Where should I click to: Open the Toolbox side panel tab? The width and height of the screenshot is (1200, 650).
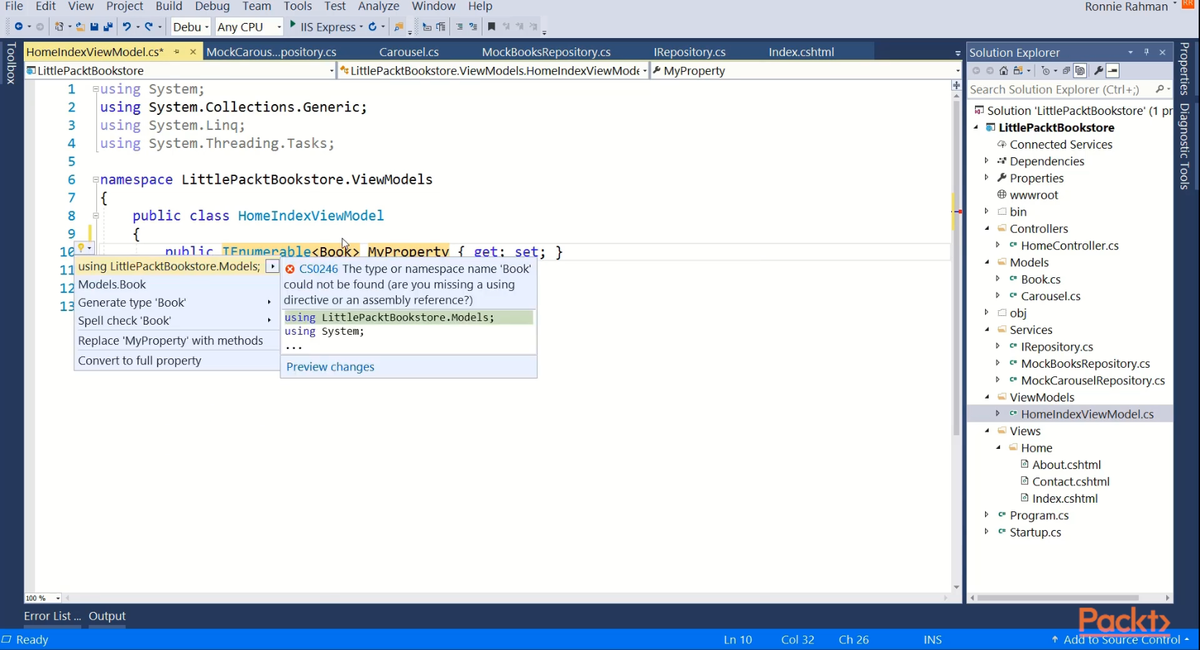[x=11, y=62]
